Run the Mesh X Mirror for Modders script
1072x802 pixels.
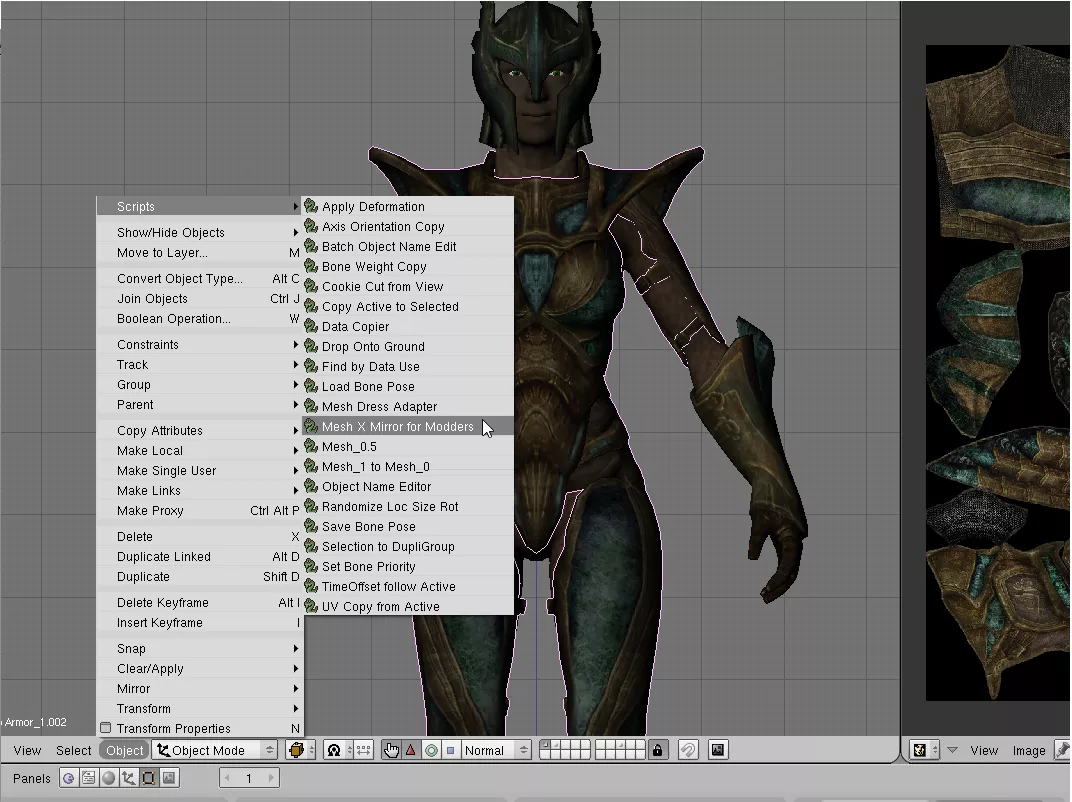coord(407,427)
